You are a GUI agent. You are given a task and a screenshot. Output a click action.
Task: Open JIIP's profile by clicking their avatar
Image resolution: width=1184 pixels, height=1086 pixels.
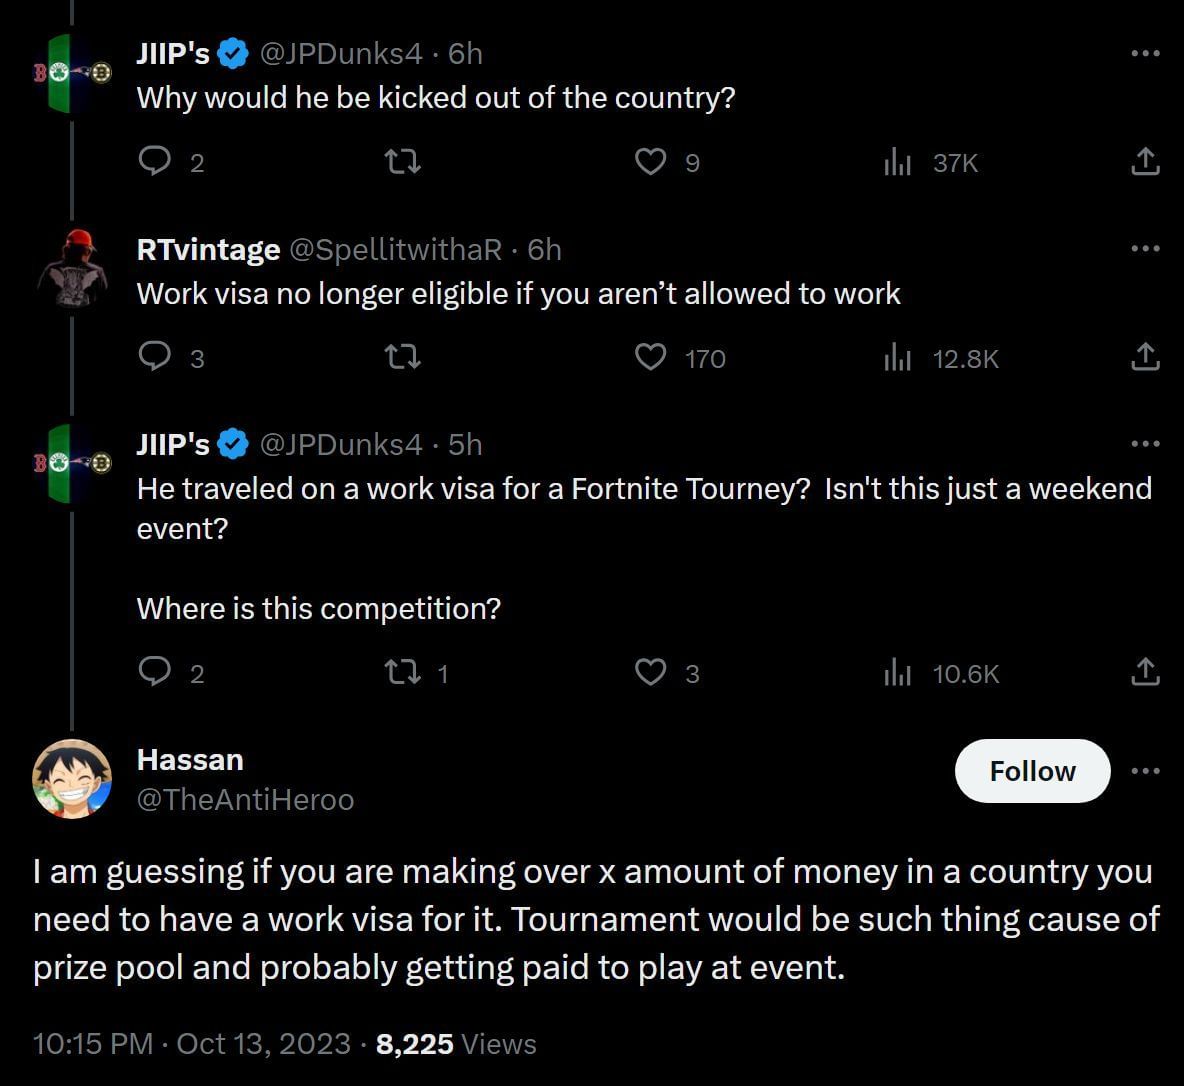point(71,71)
